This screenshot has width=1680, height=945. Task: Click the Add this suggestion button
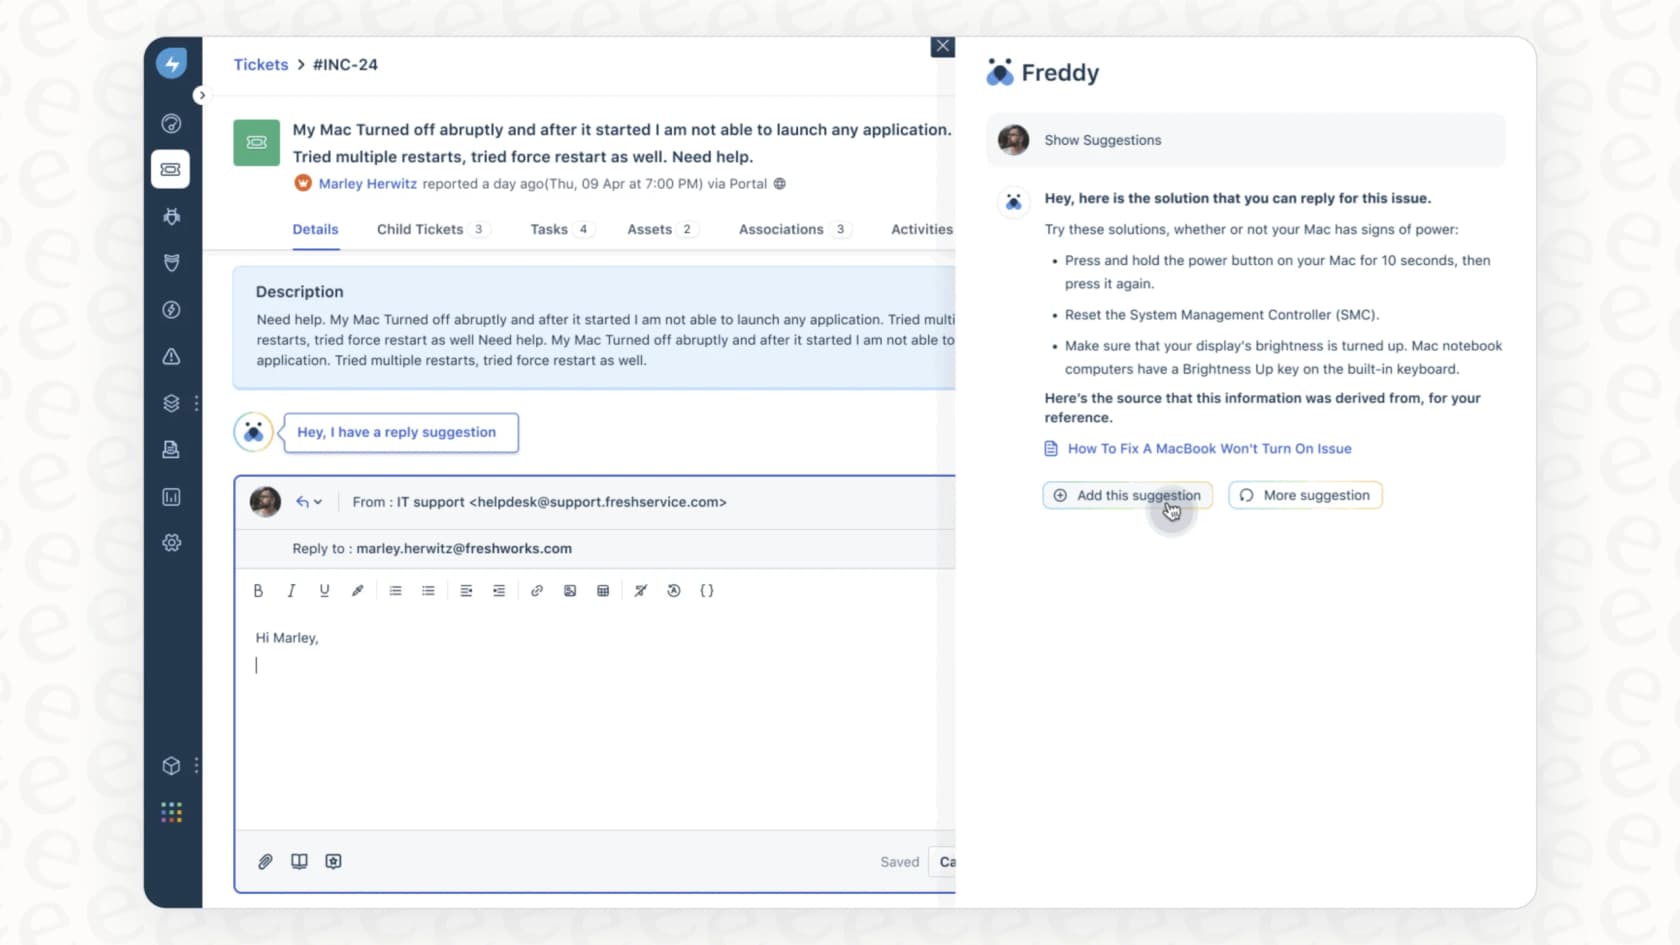1128,495
